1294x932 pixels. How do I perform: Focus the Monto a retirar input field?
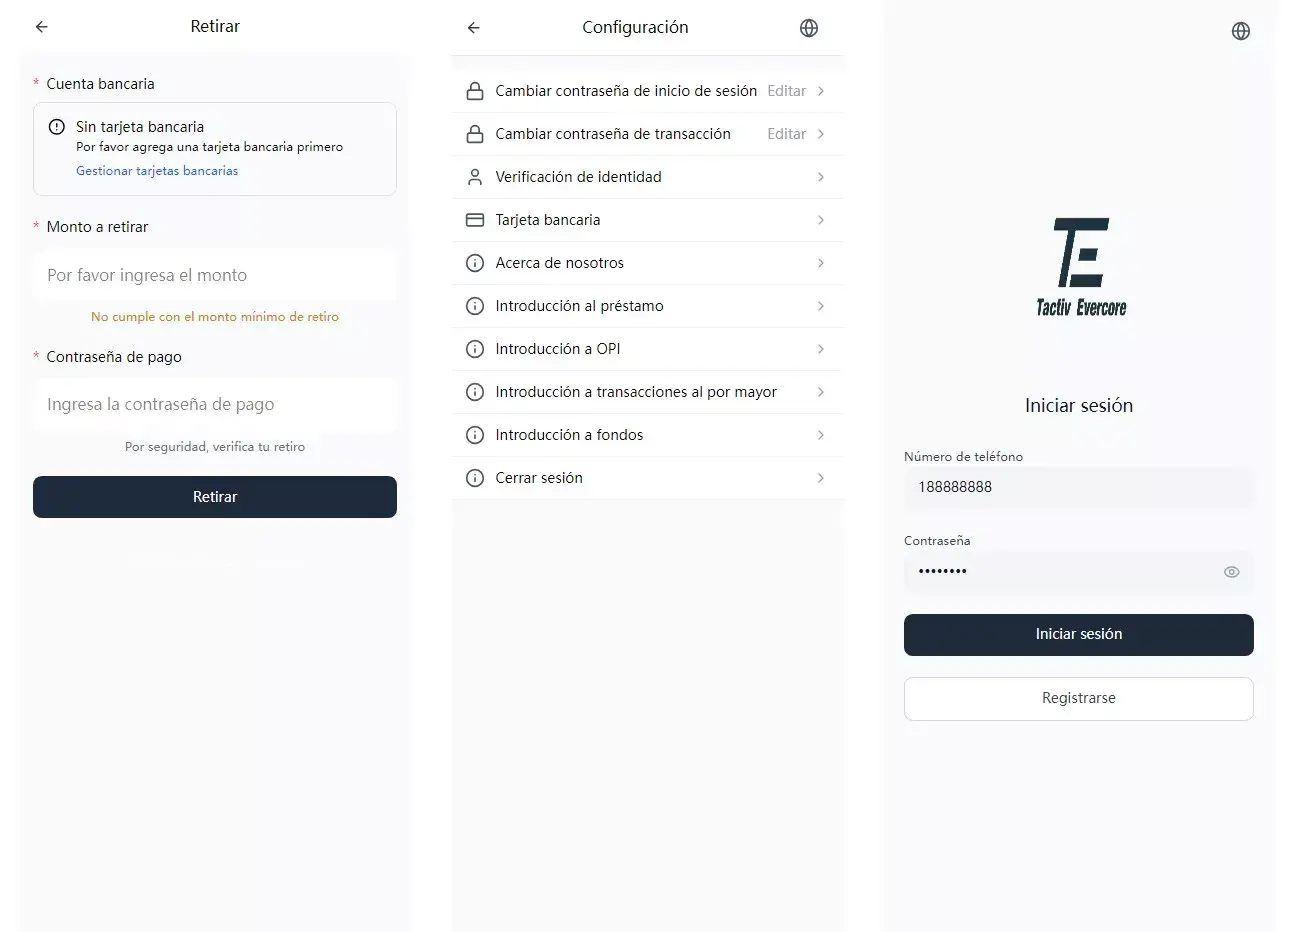(215, 275)
